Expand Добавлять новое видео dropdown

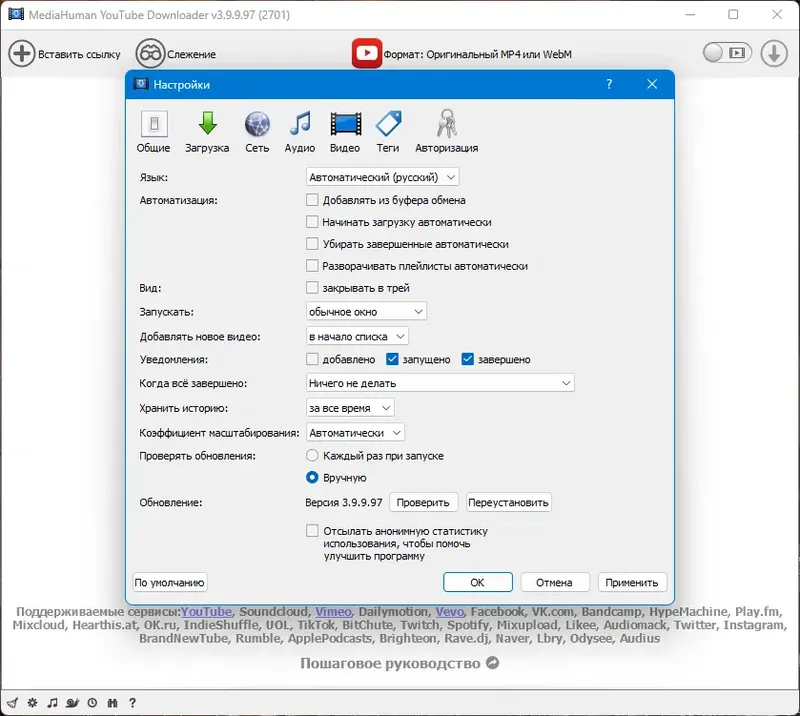click(x=357, y=336)
